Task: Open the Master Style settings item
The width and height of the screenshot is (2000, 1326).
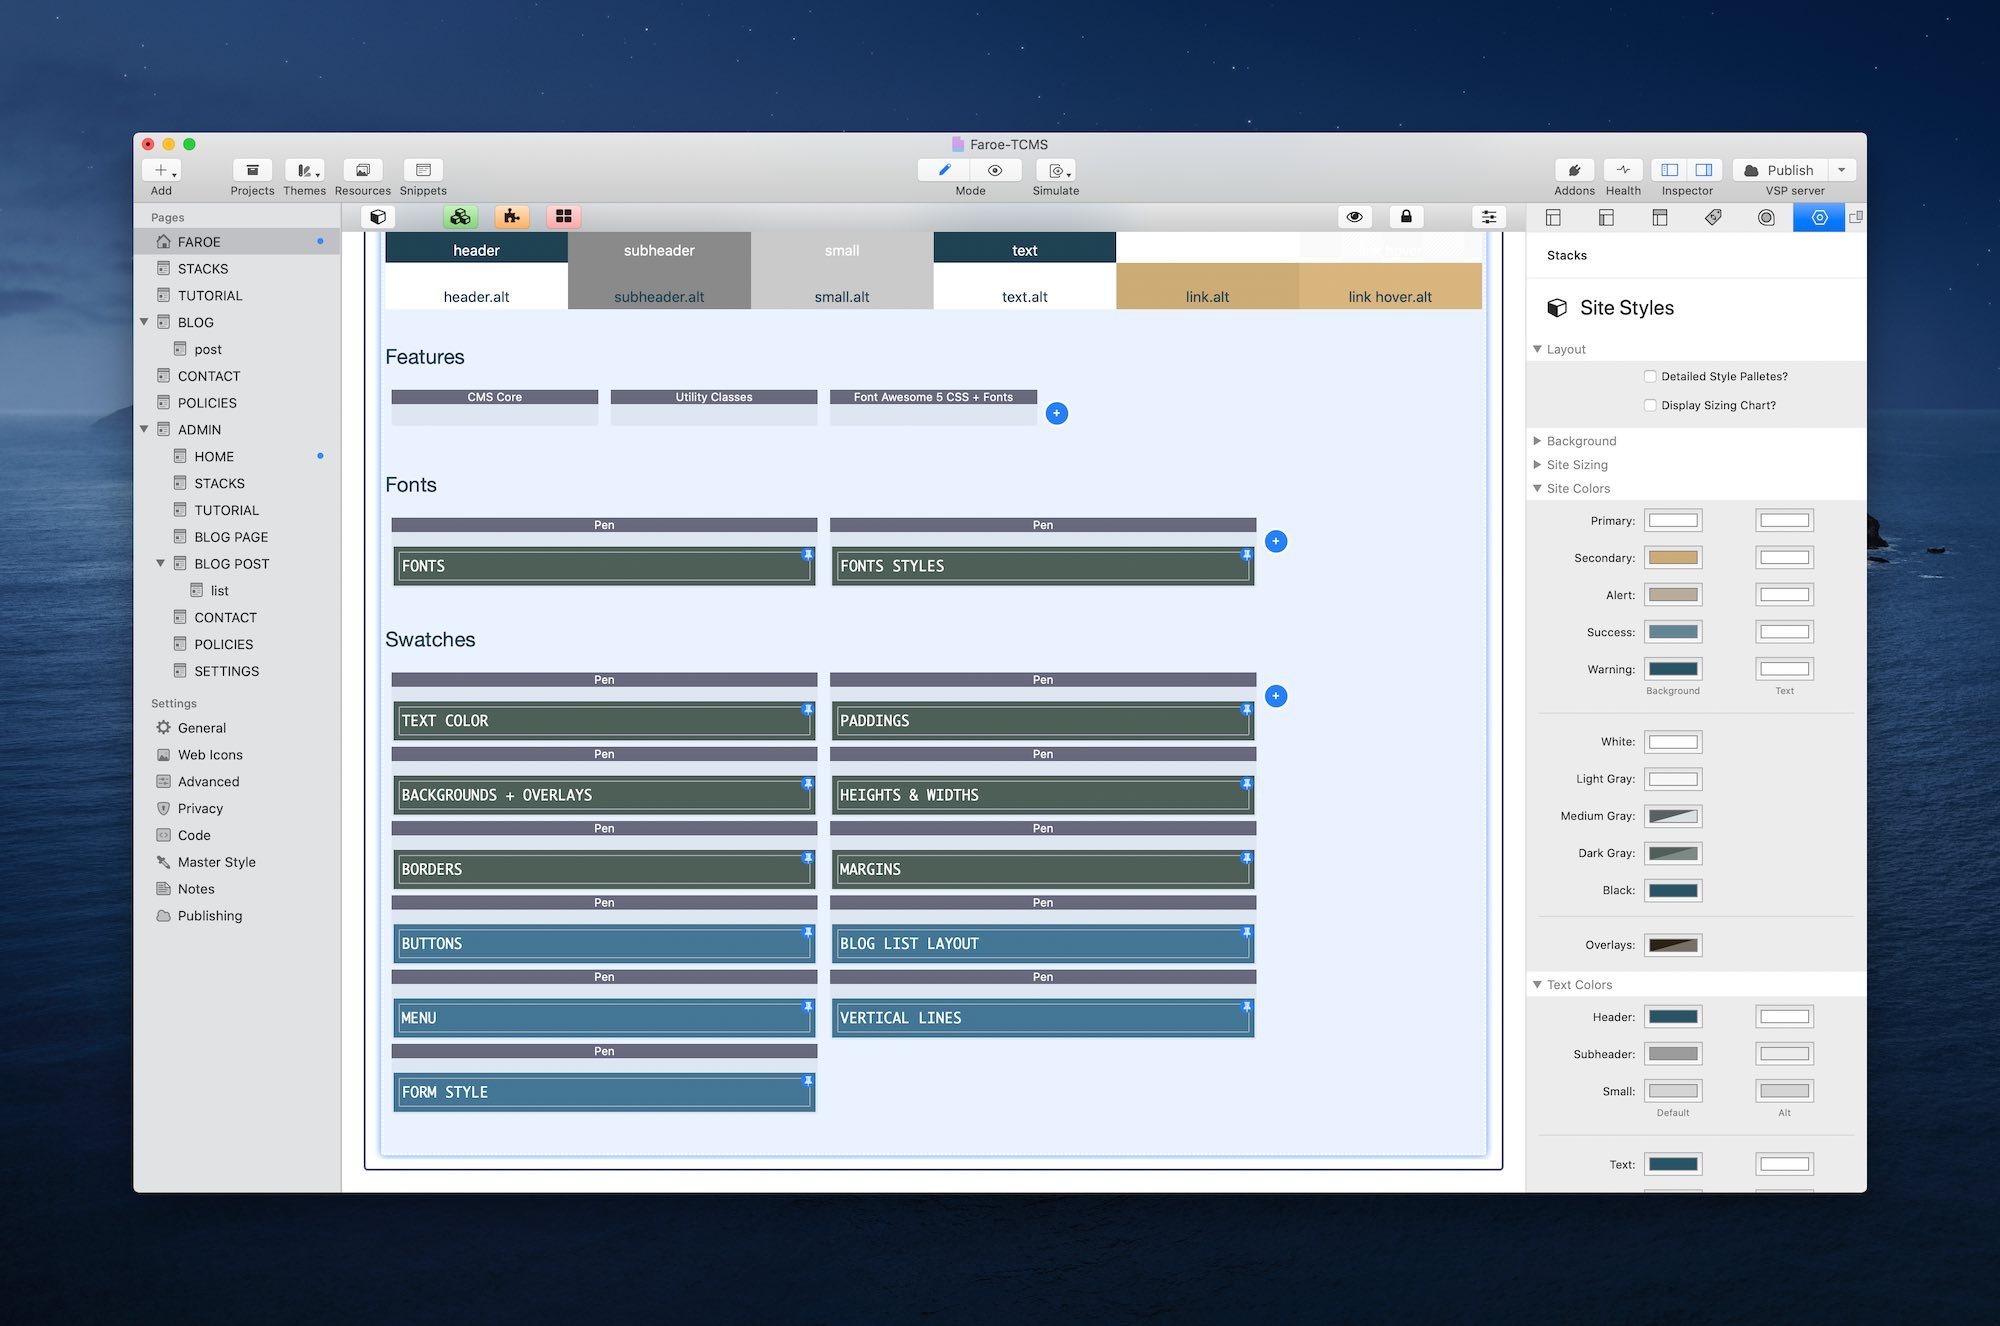Action: coord(216,862)
